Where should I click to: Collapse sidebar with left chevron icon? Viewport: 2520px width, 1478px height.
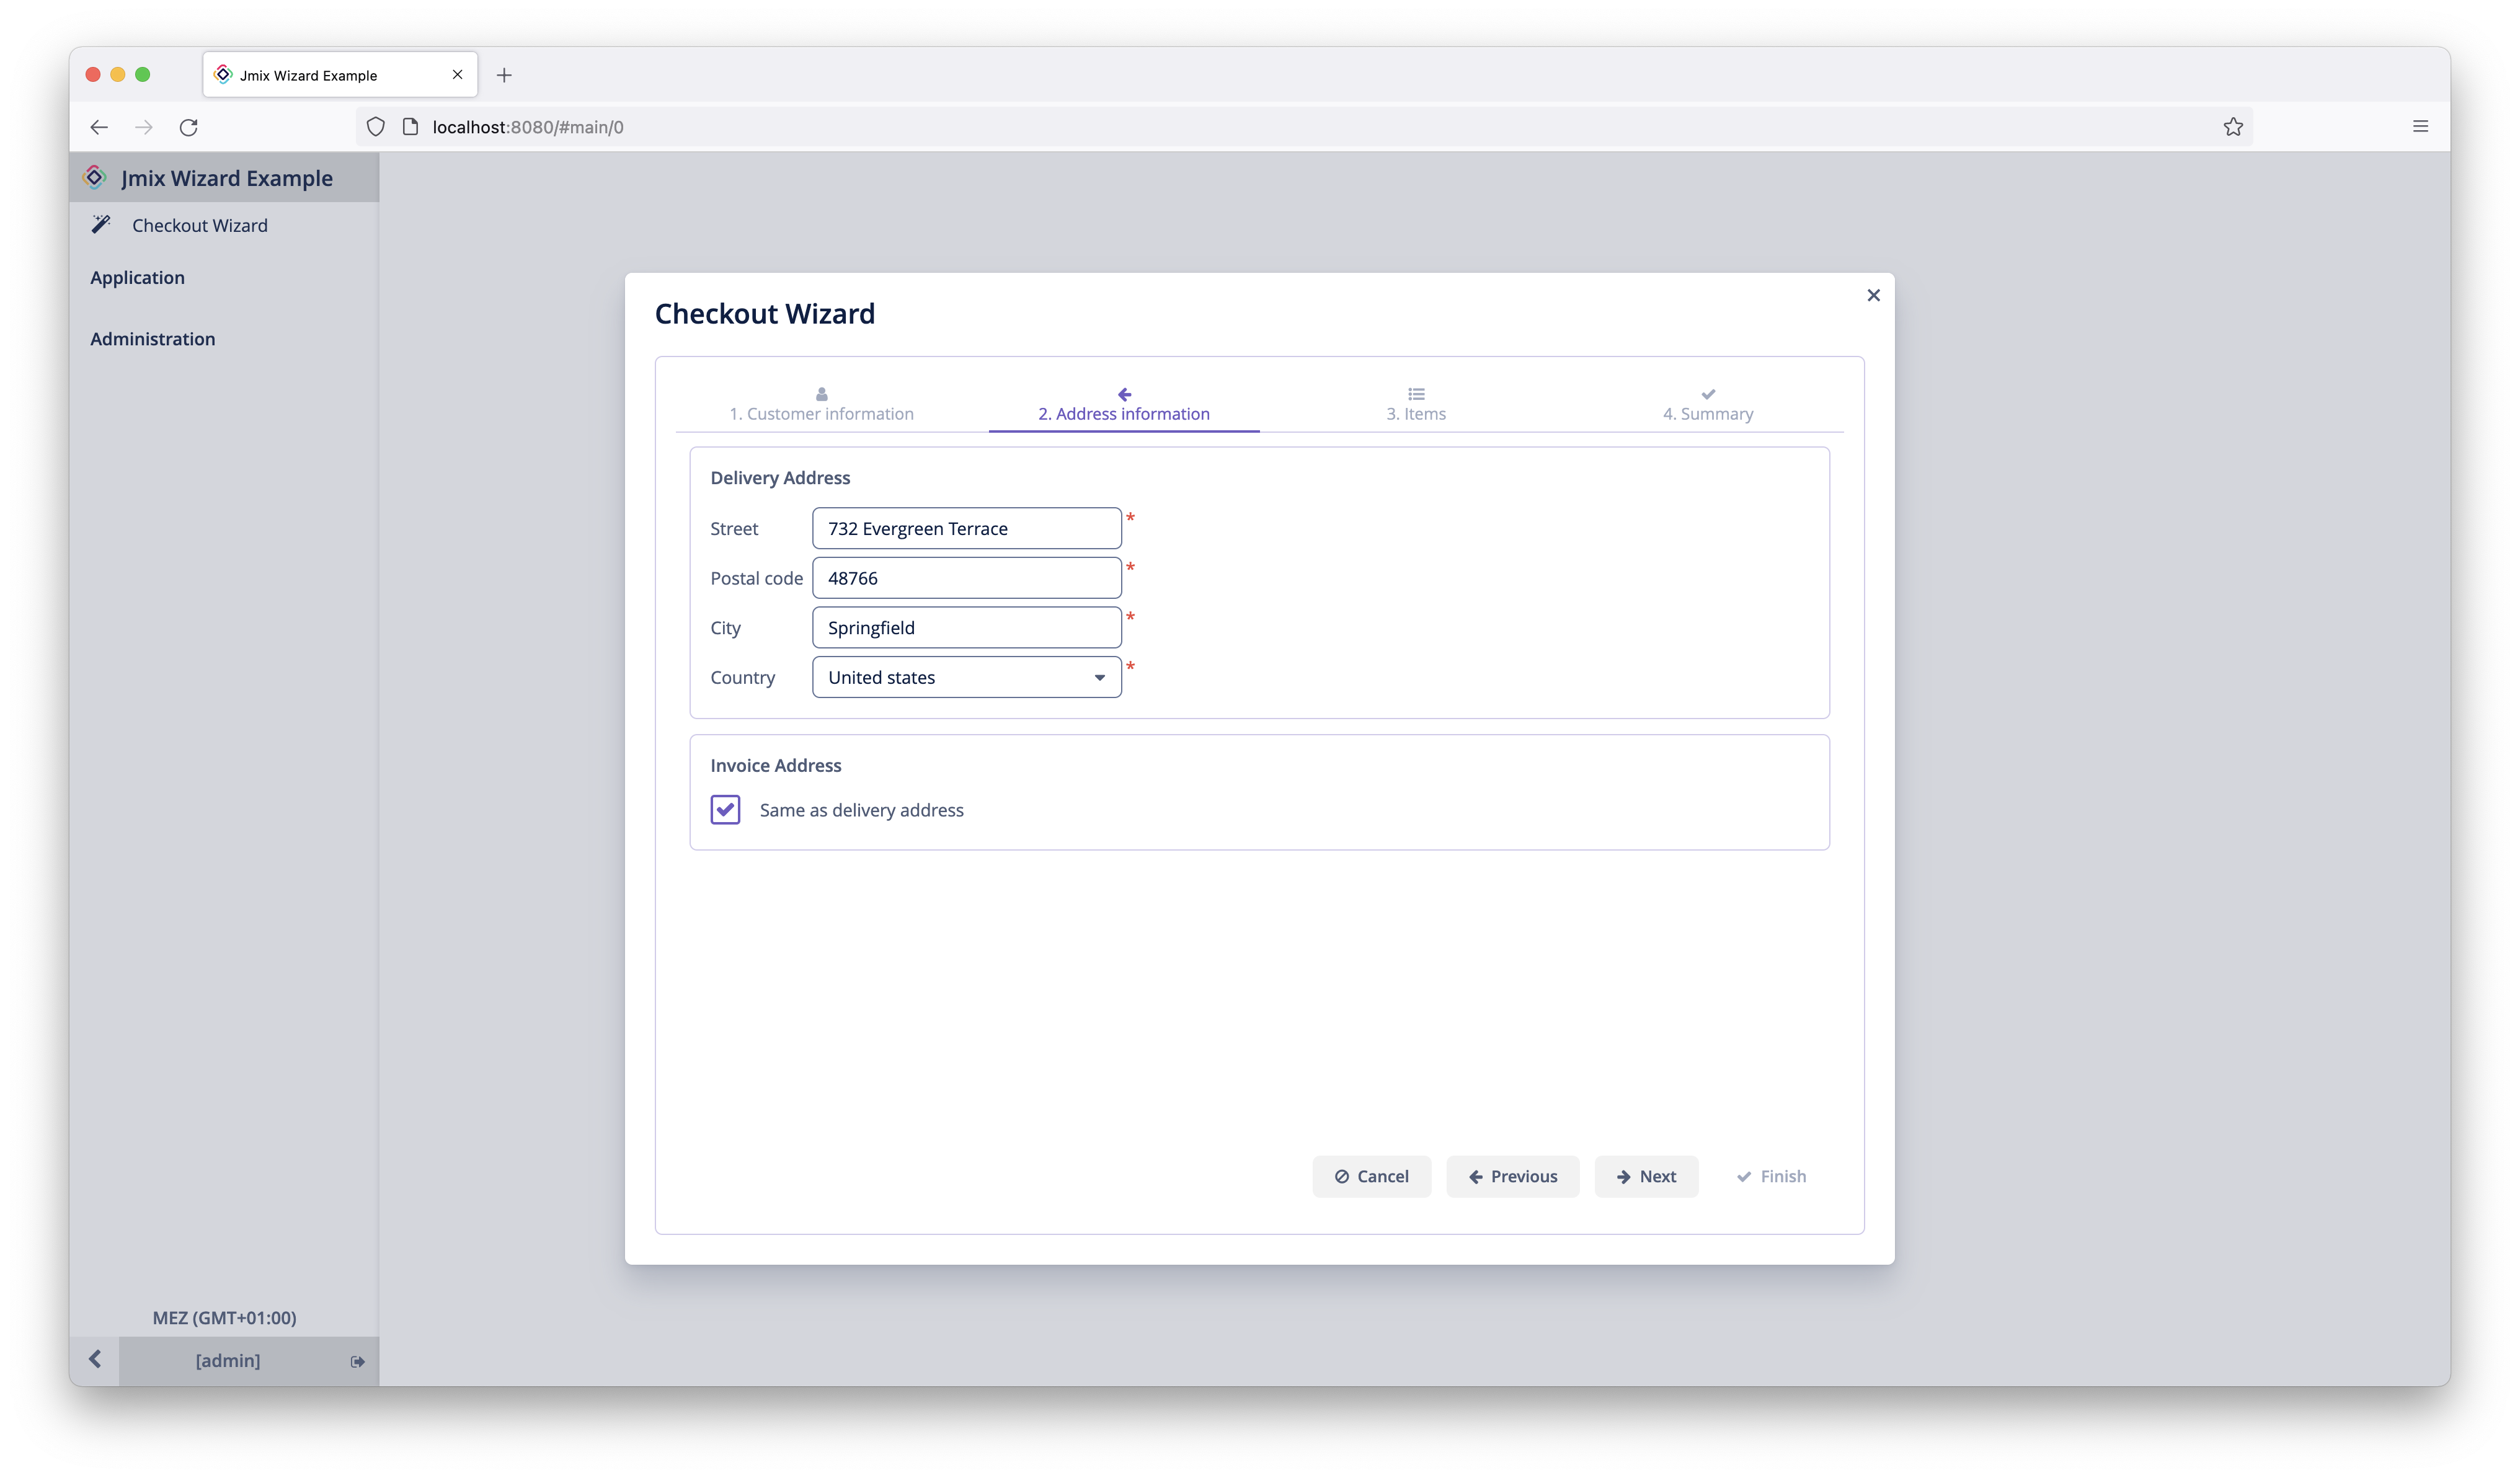click(95, 1360)
